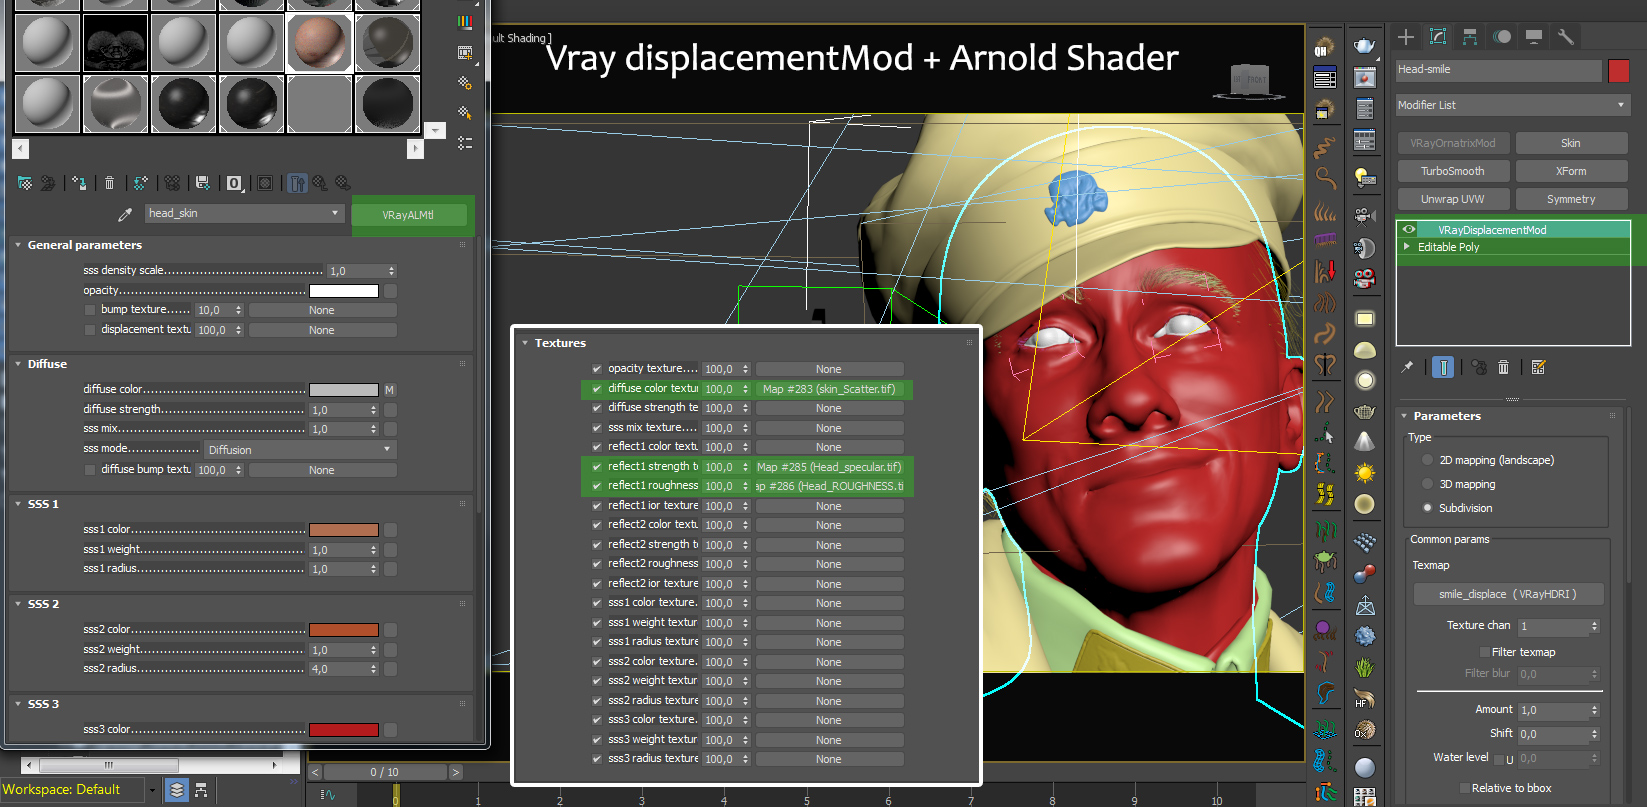
Task: Click the VRayALMtl material type button
Action: tap(408, 215)
